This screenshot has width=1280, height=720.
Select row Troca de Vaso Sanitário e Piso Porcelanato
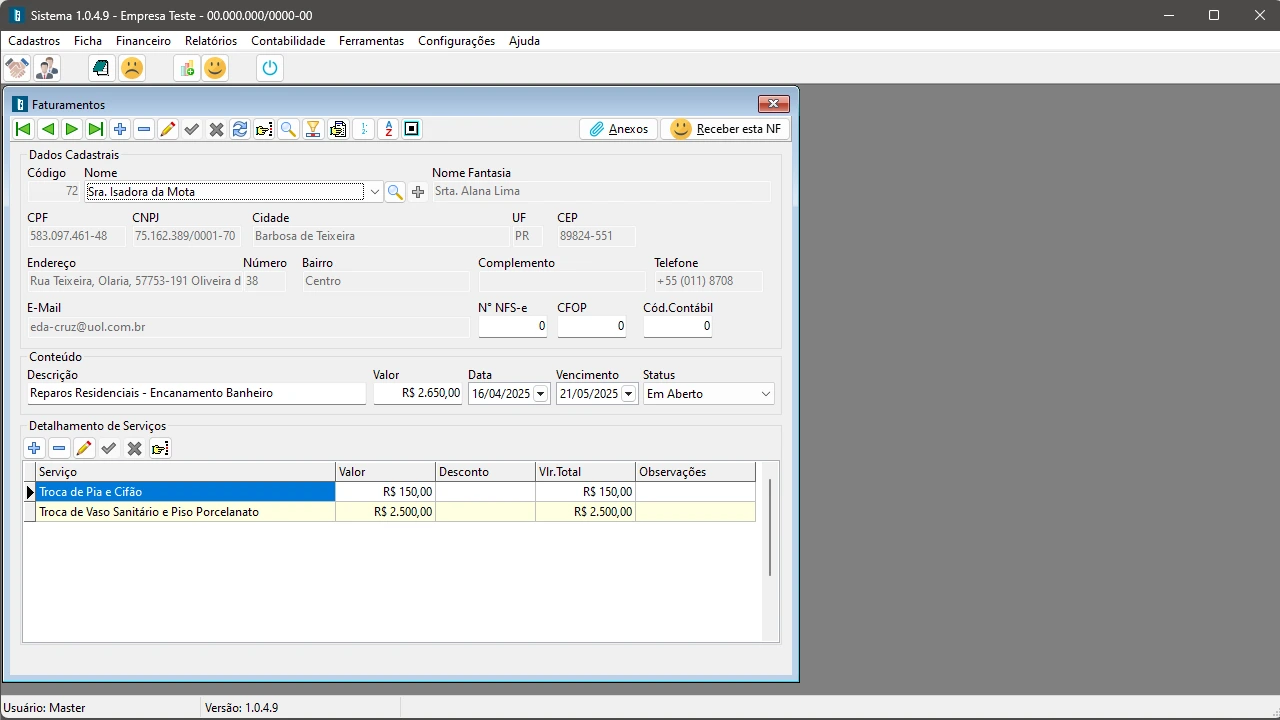point(390,512)
